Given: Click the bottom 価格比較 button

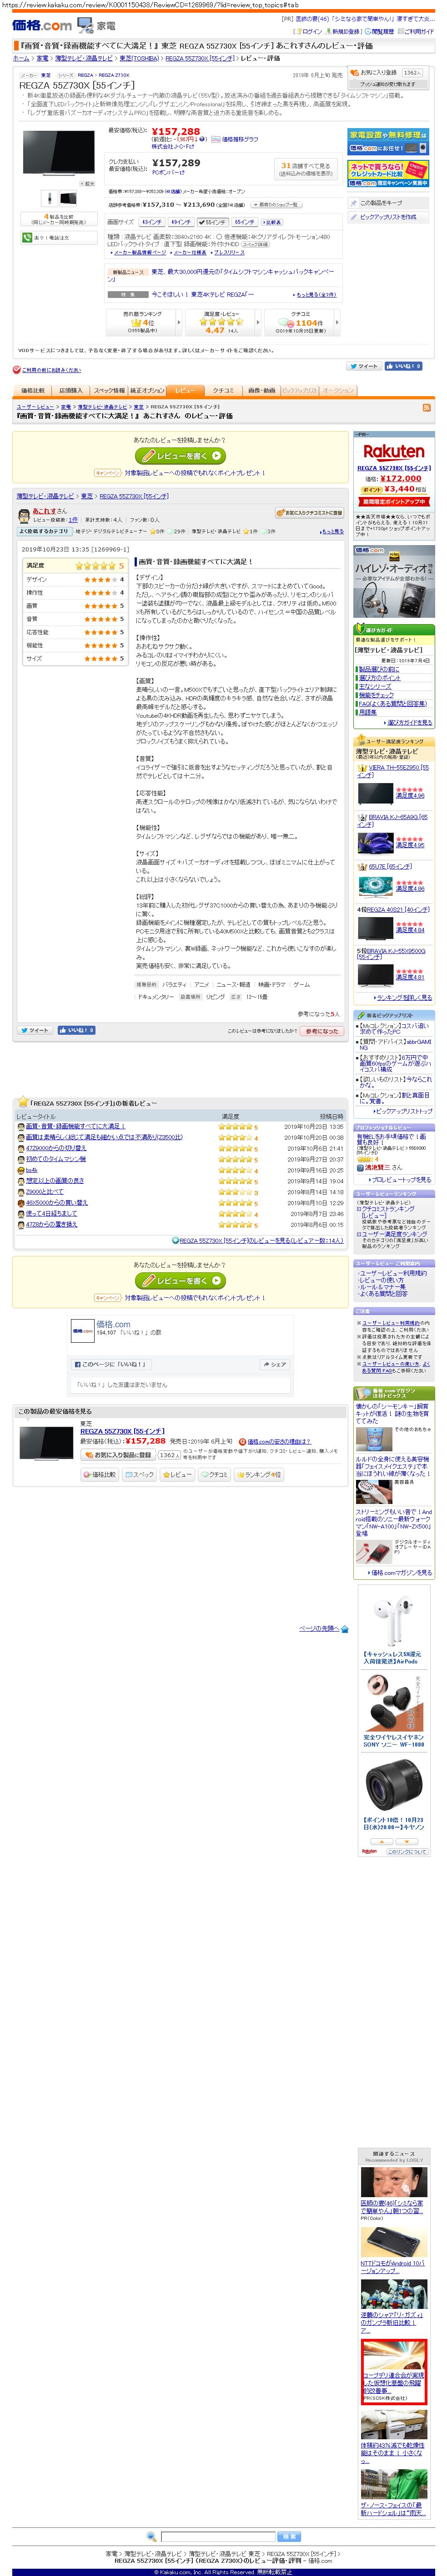Looking at the screenshot, I should pos(99,1475).
